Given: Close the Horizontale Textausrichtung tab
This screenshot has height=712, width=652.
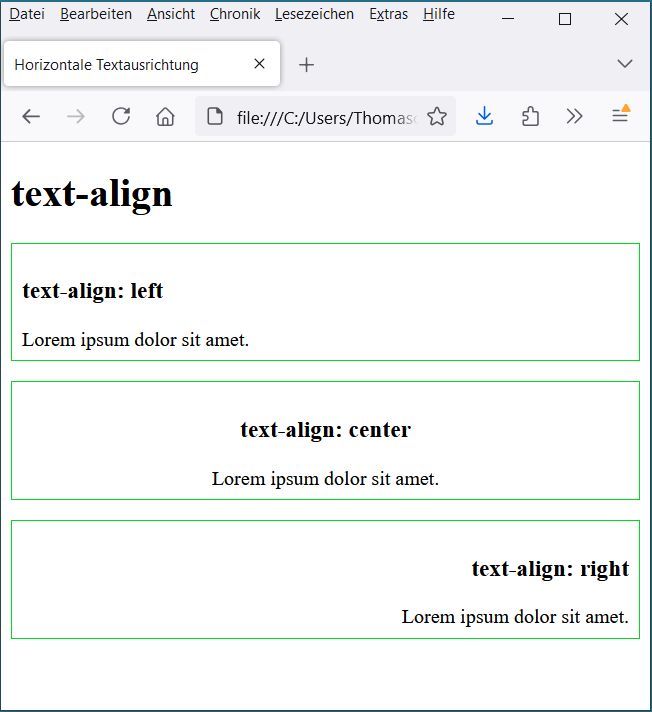Looking at the screenshot, I should tap(259, 64).
